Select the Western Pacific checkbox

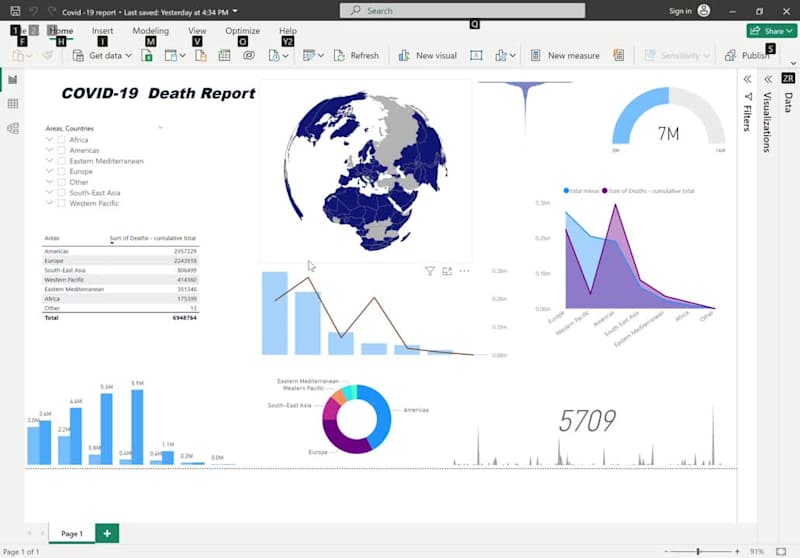(x=61, y=203)
